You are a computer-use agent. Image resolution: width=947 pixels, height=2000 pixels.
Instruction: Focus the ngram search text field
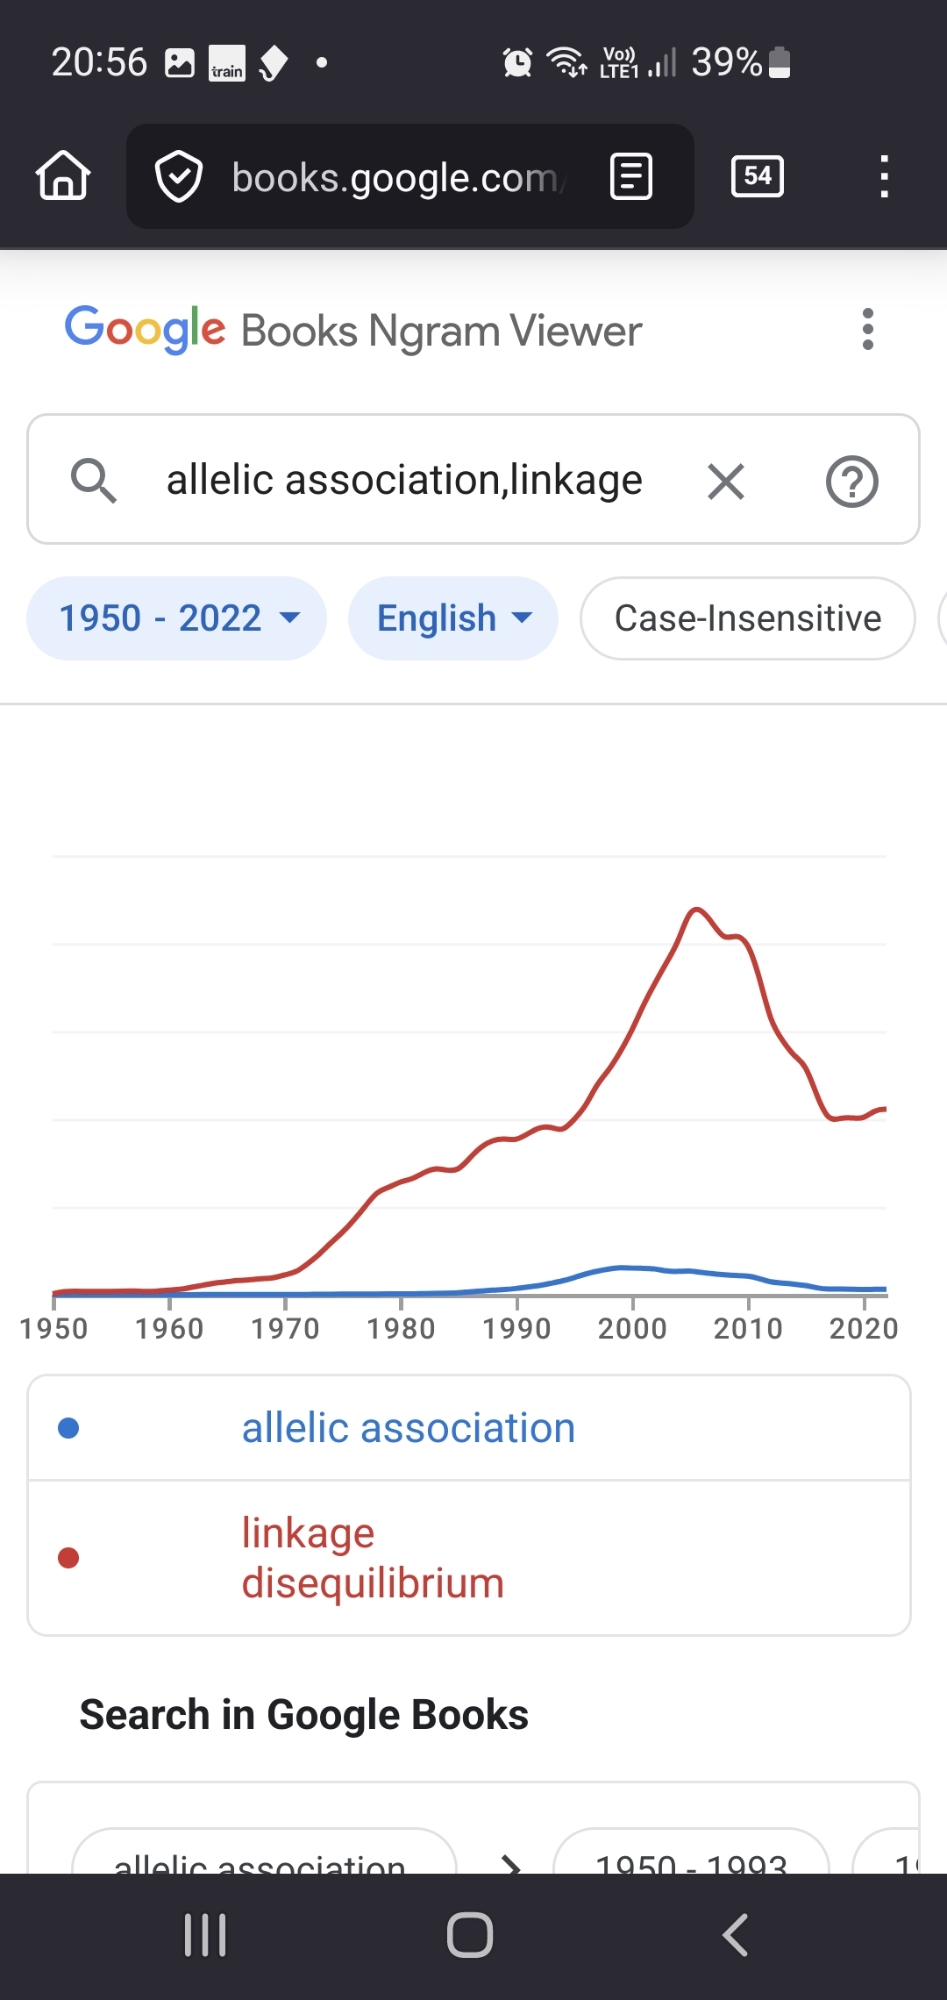point(404,481)
